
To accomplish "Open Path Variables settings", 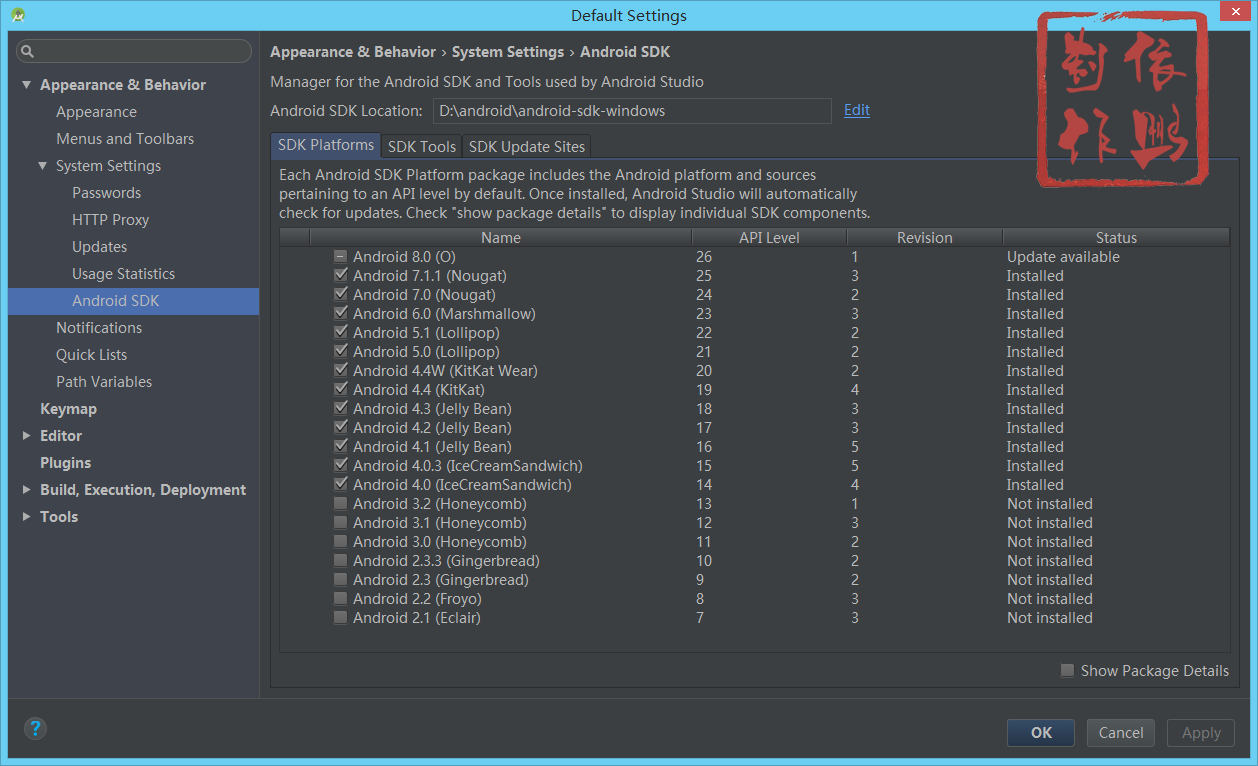I will 104,382.
